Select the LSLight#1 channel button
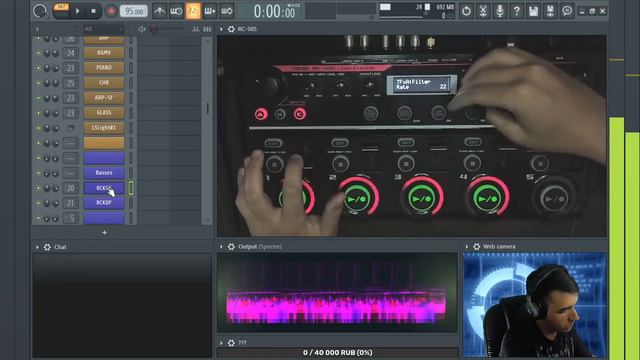640x360 pixels. [104, 128]
